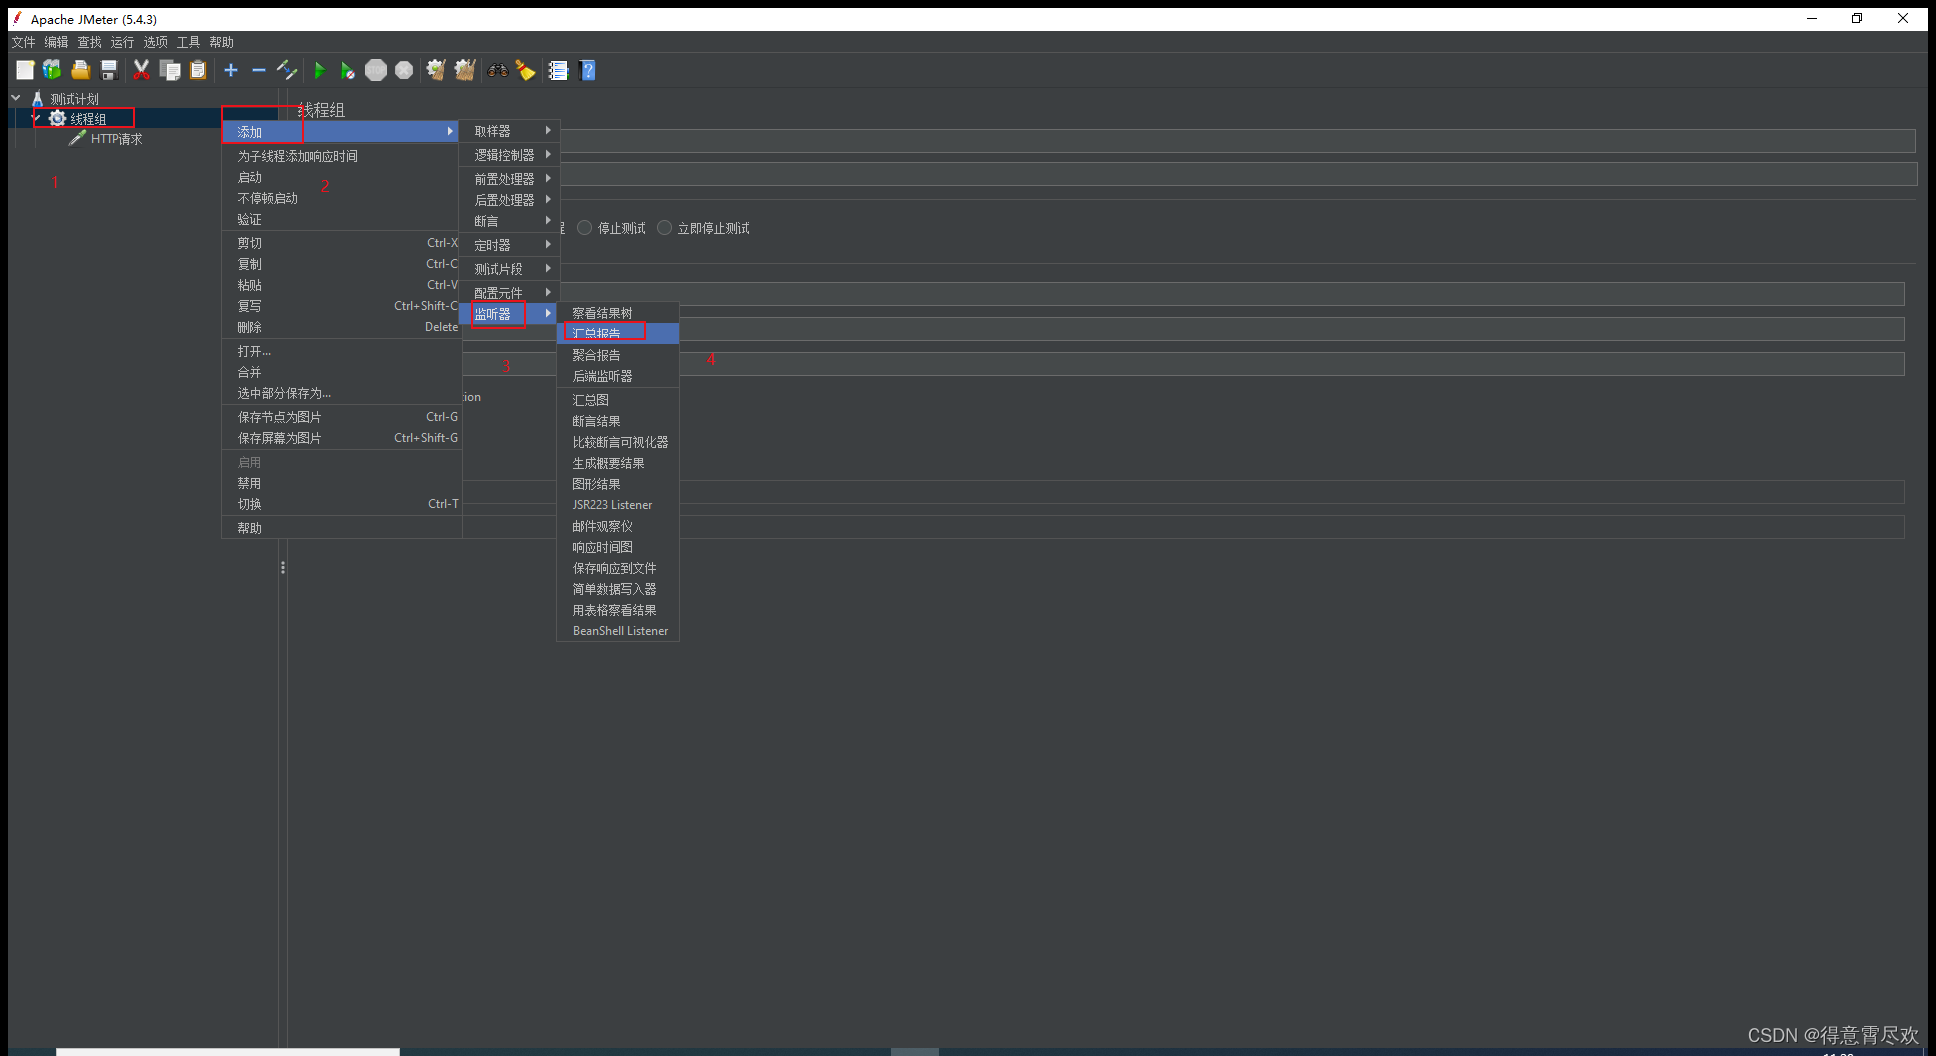Choose JSR223 Listener entry
This screenshot has height=1056, width=1936.
click(618, 505)
